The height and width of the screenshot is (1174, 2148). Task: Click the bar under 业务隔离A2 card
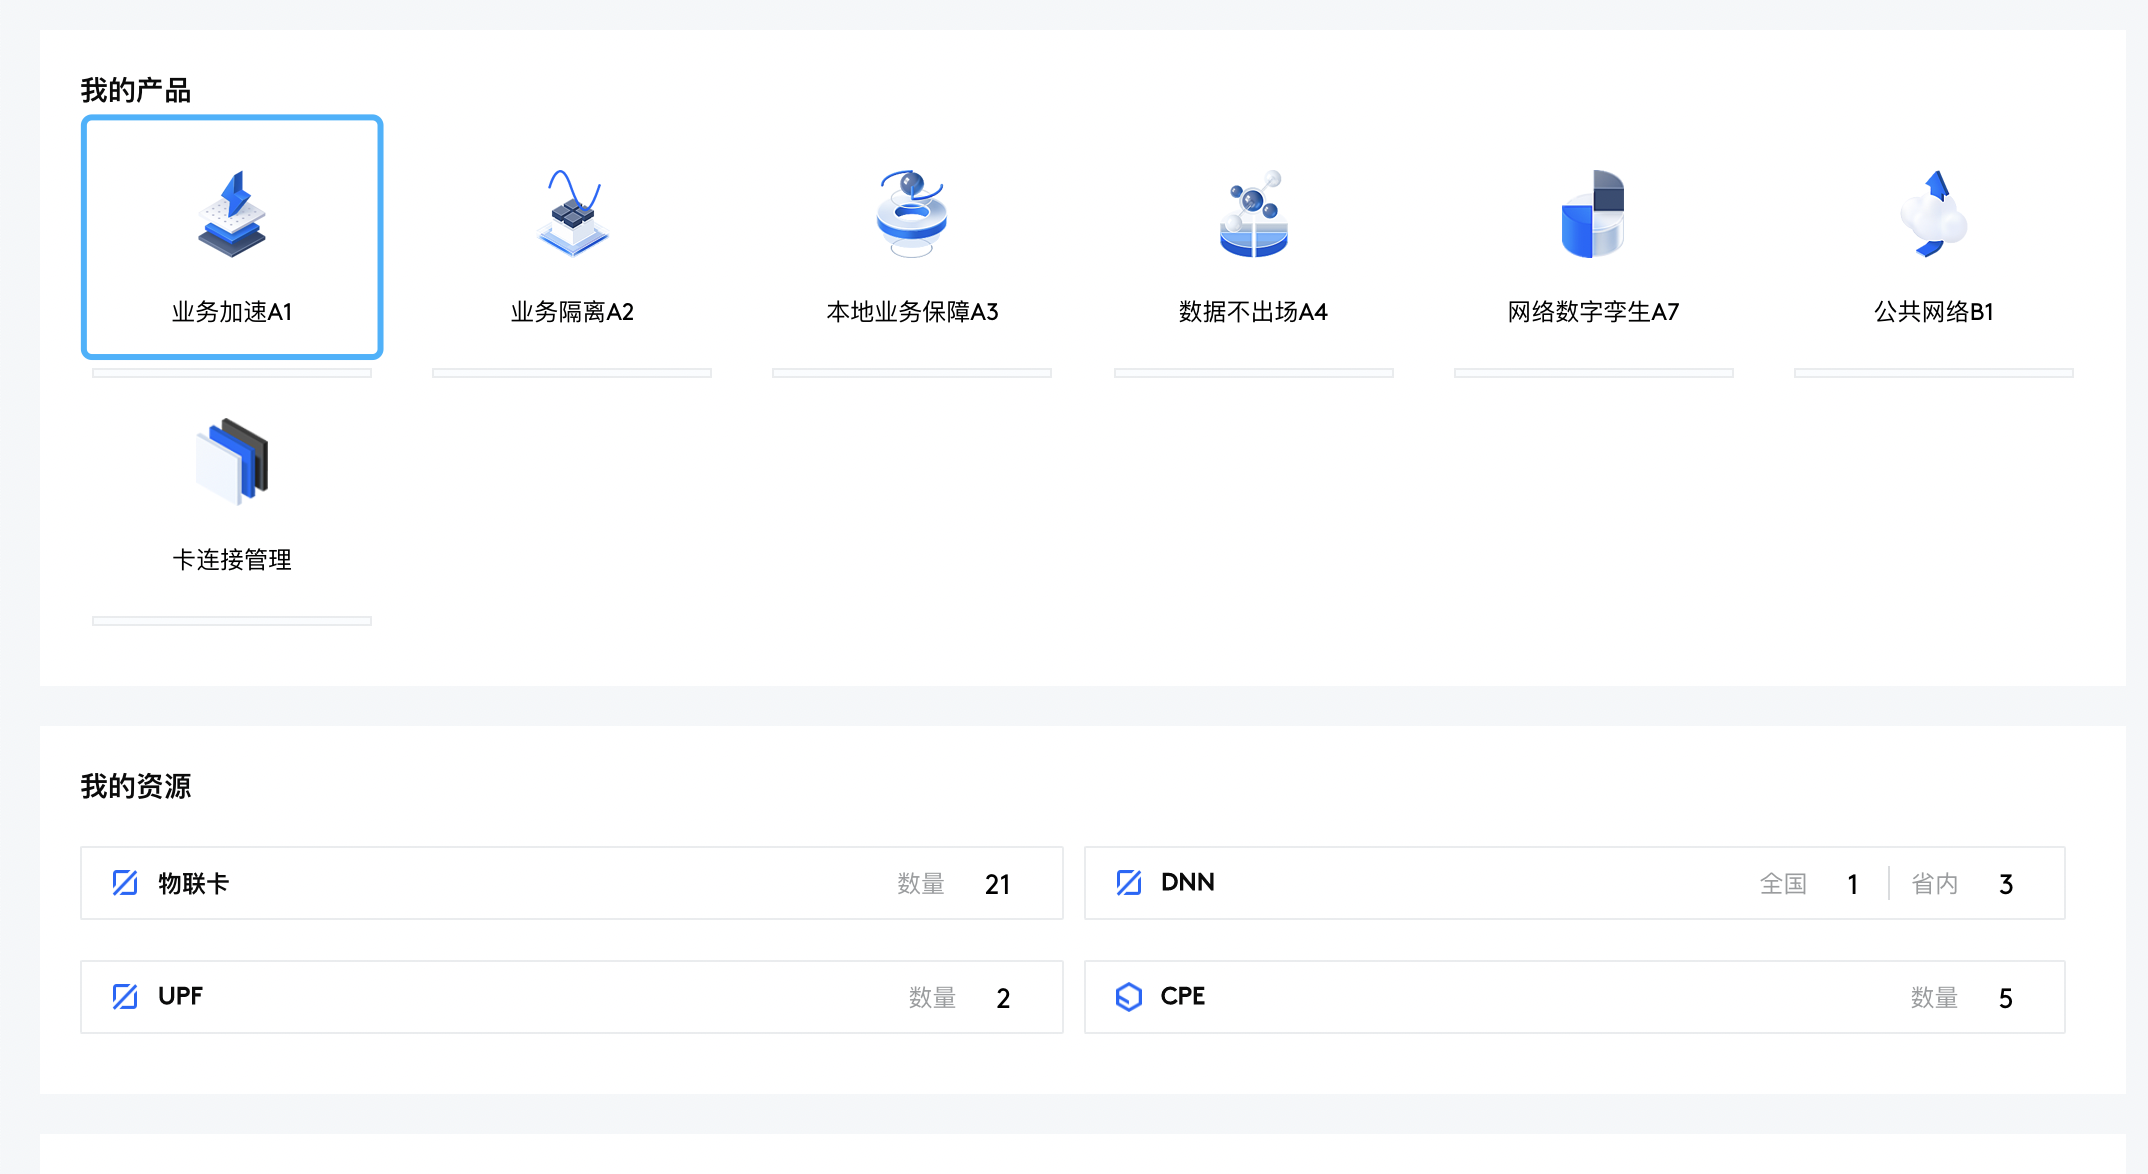[572, 373]
